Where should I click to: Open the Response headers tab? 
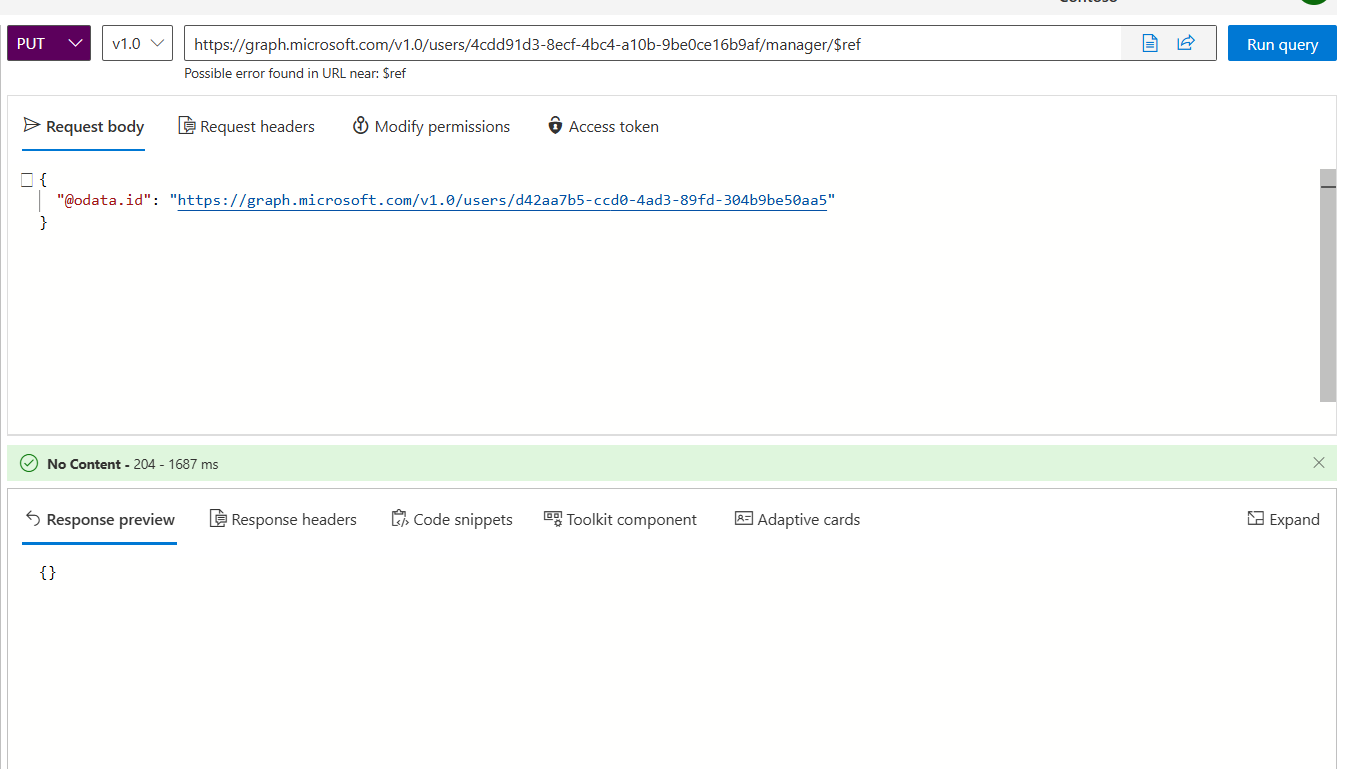tap(283, 520)
